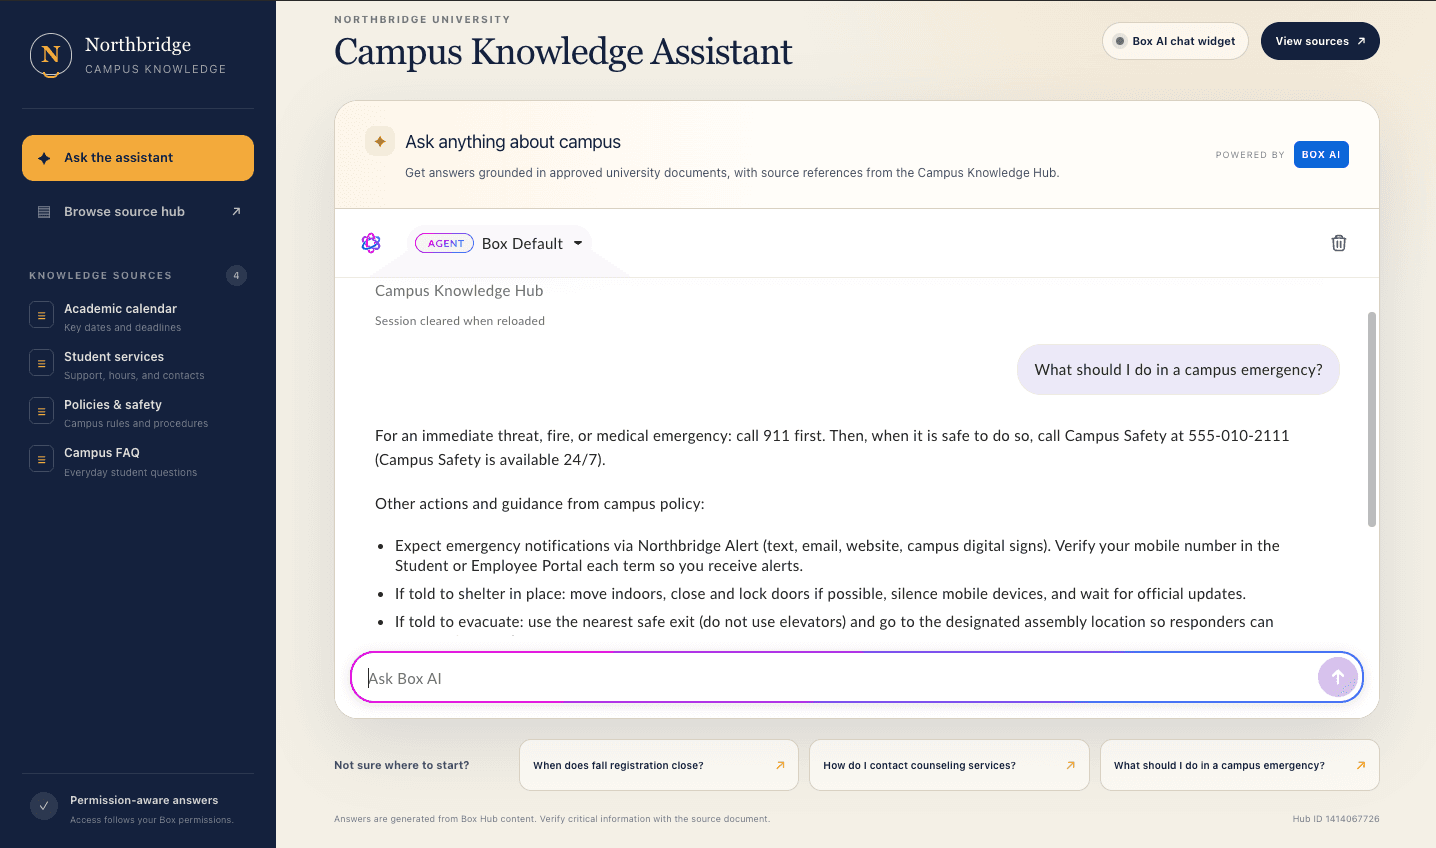Viewport: 1436px width, 848px height.
Task: Click the knowledge sources count badge
Action: [236, 275]
